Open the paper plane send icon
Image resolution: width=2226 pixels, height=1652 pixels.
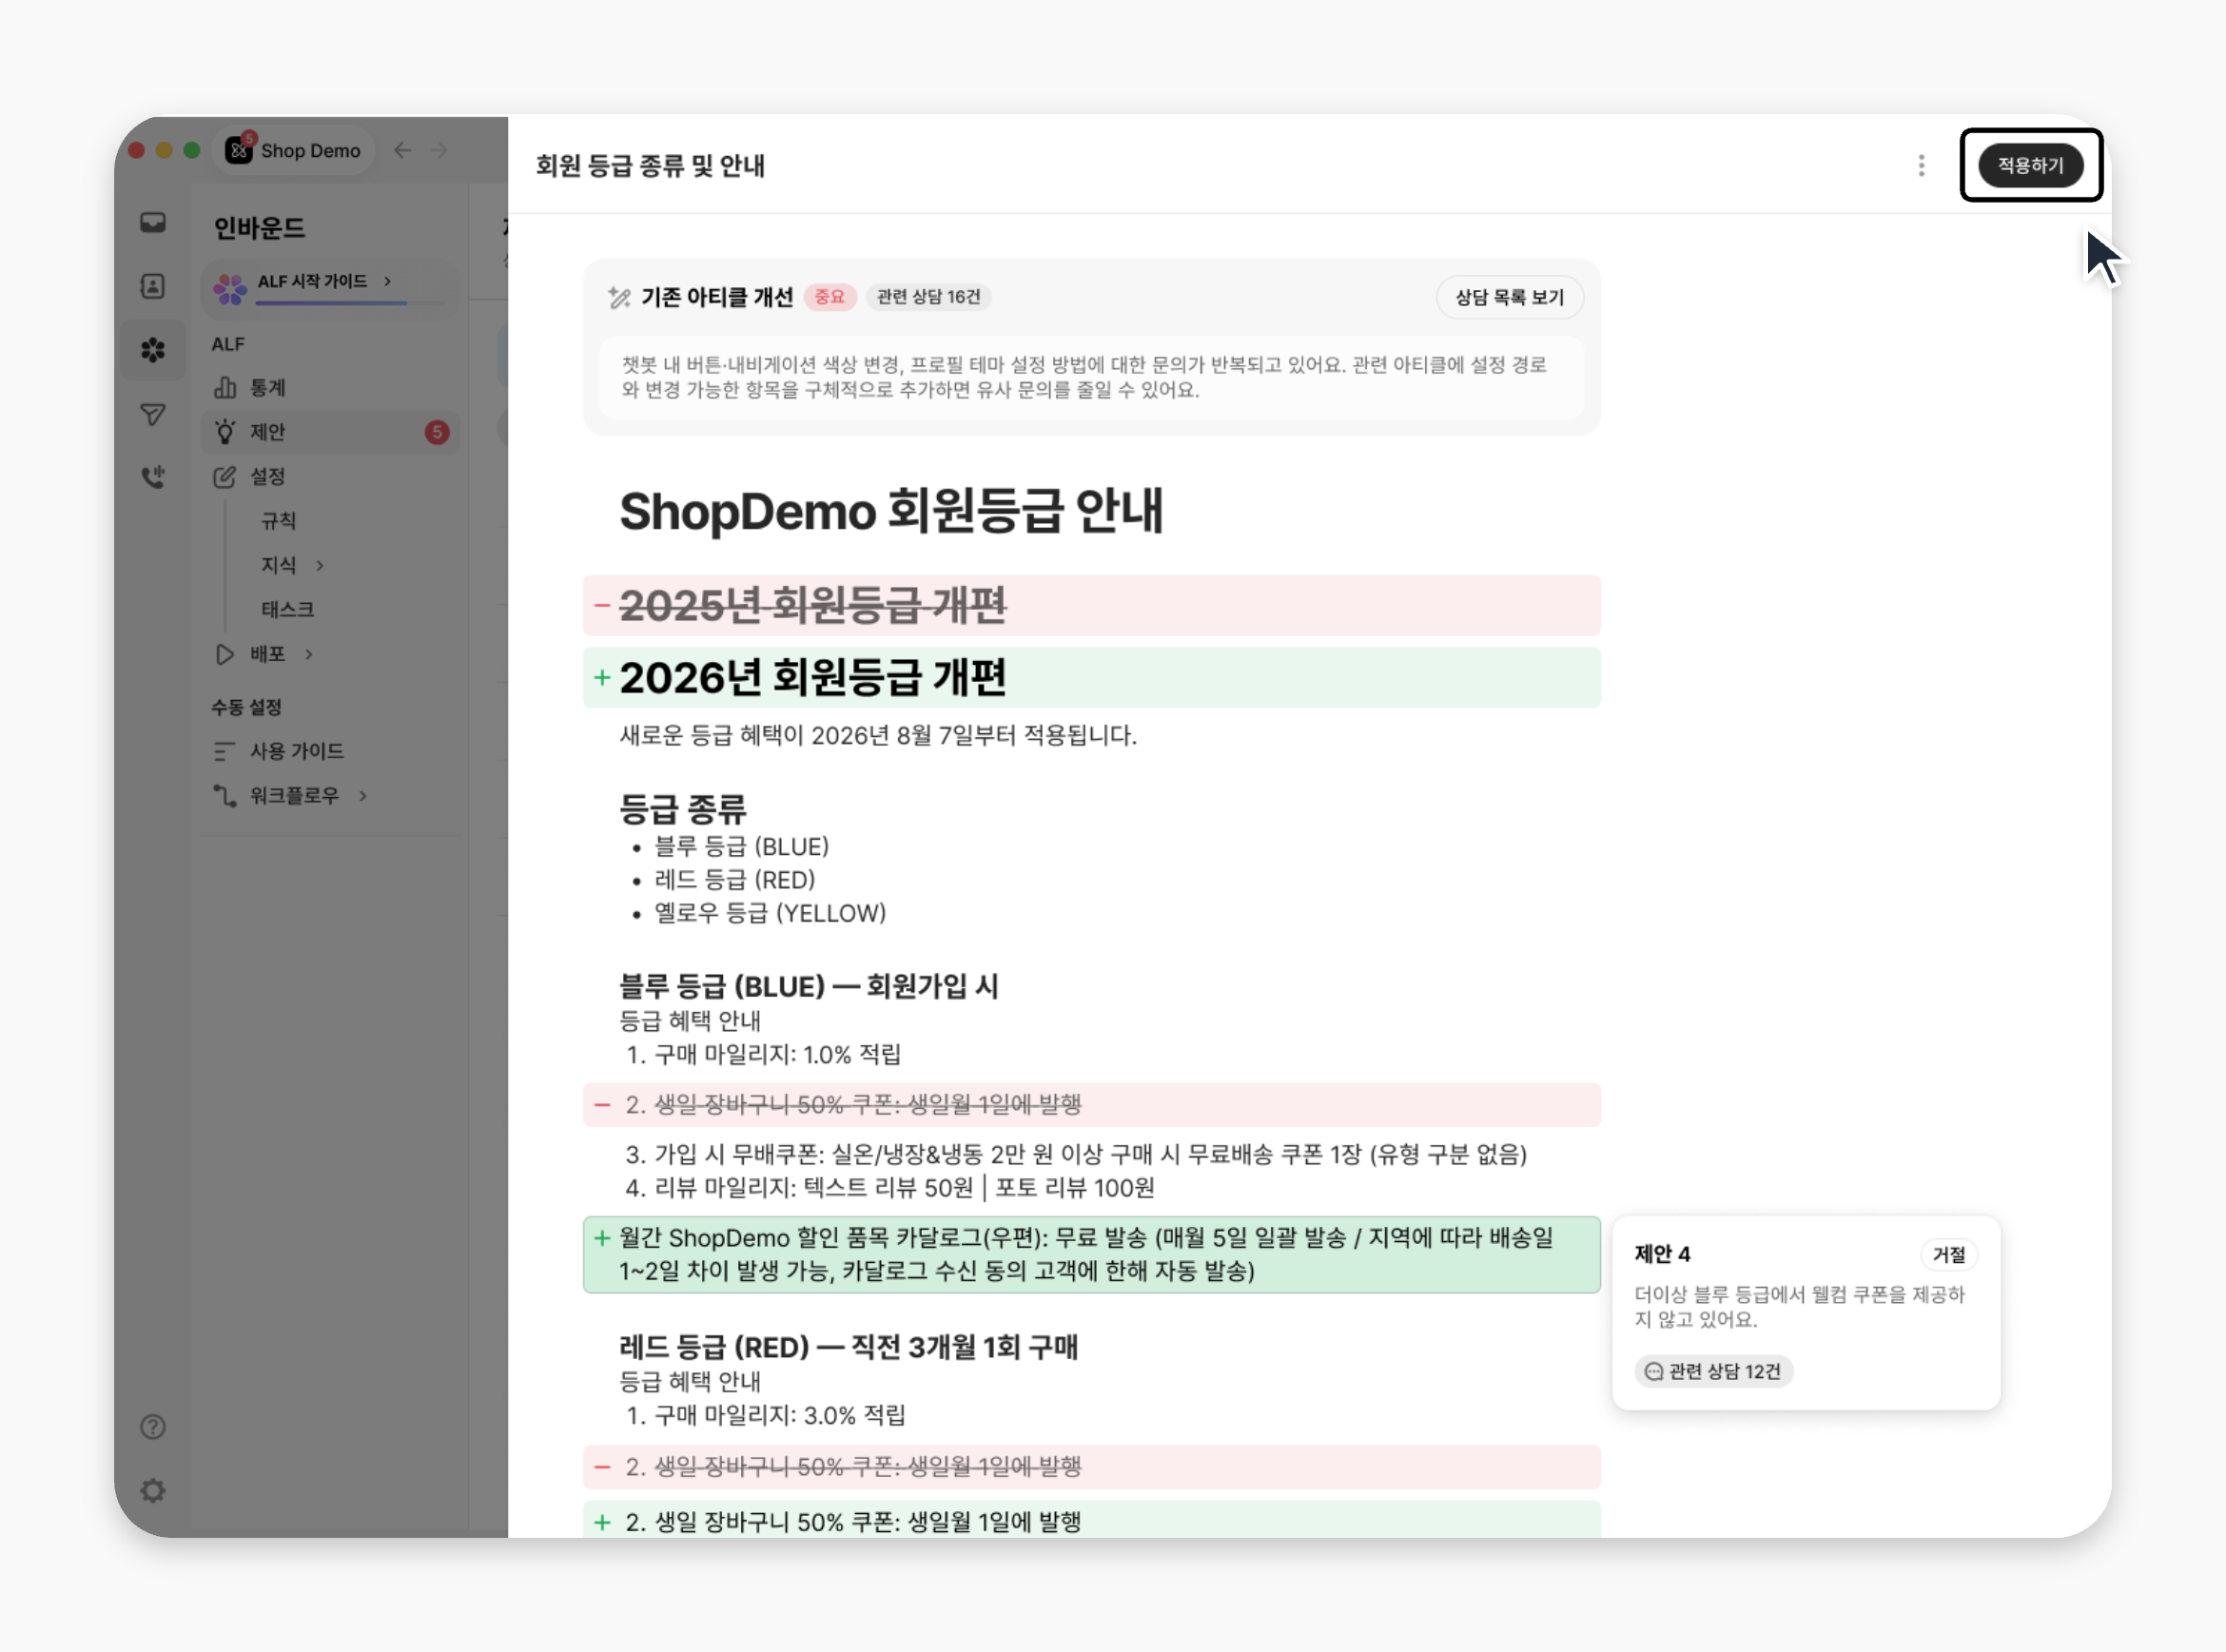coord(153,414)
